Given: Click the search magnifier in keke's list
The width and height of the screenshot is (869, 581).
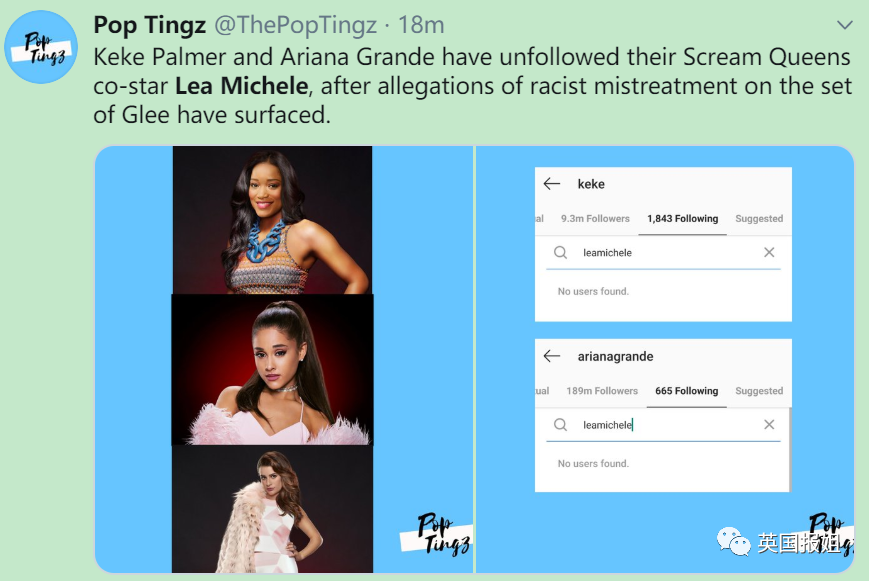Looking at the screenshot, I should pos(560,253).
